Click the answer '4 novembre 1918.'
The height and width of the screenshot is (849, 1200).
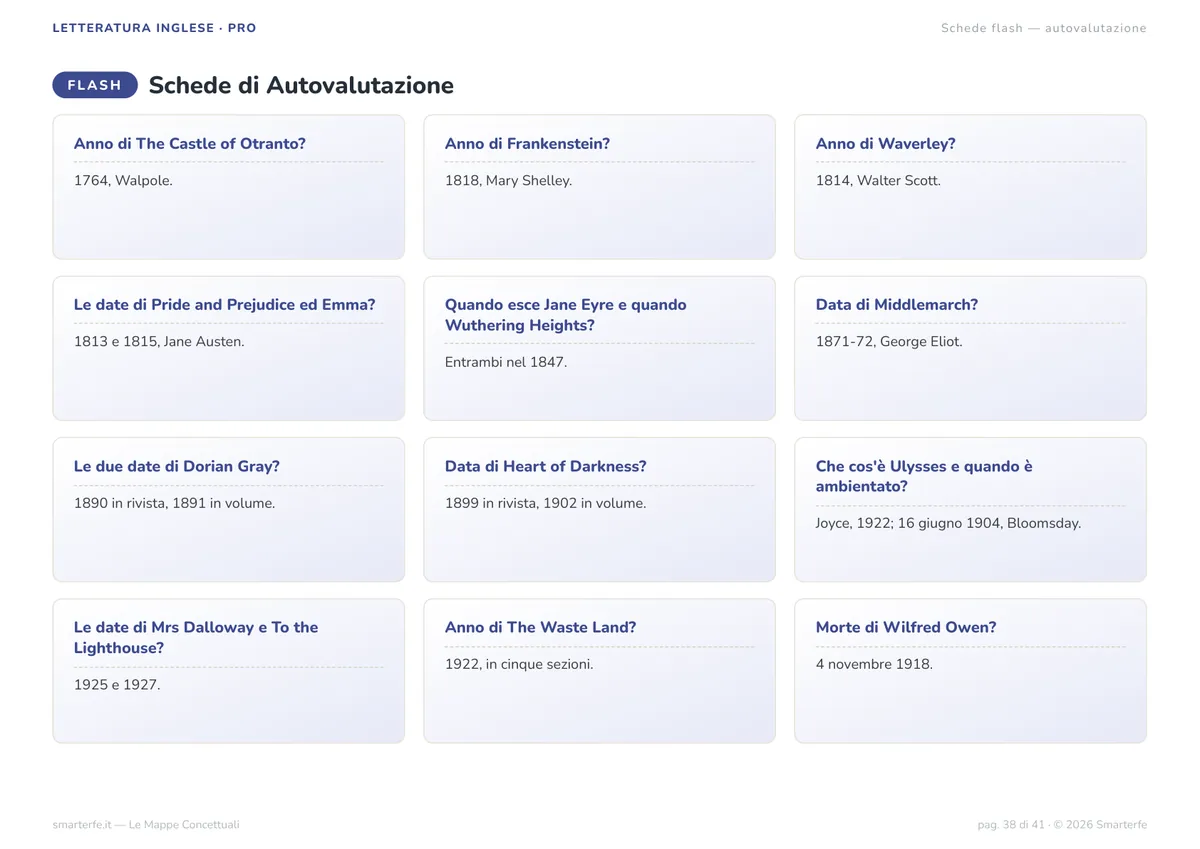click(x=874, y=664)
